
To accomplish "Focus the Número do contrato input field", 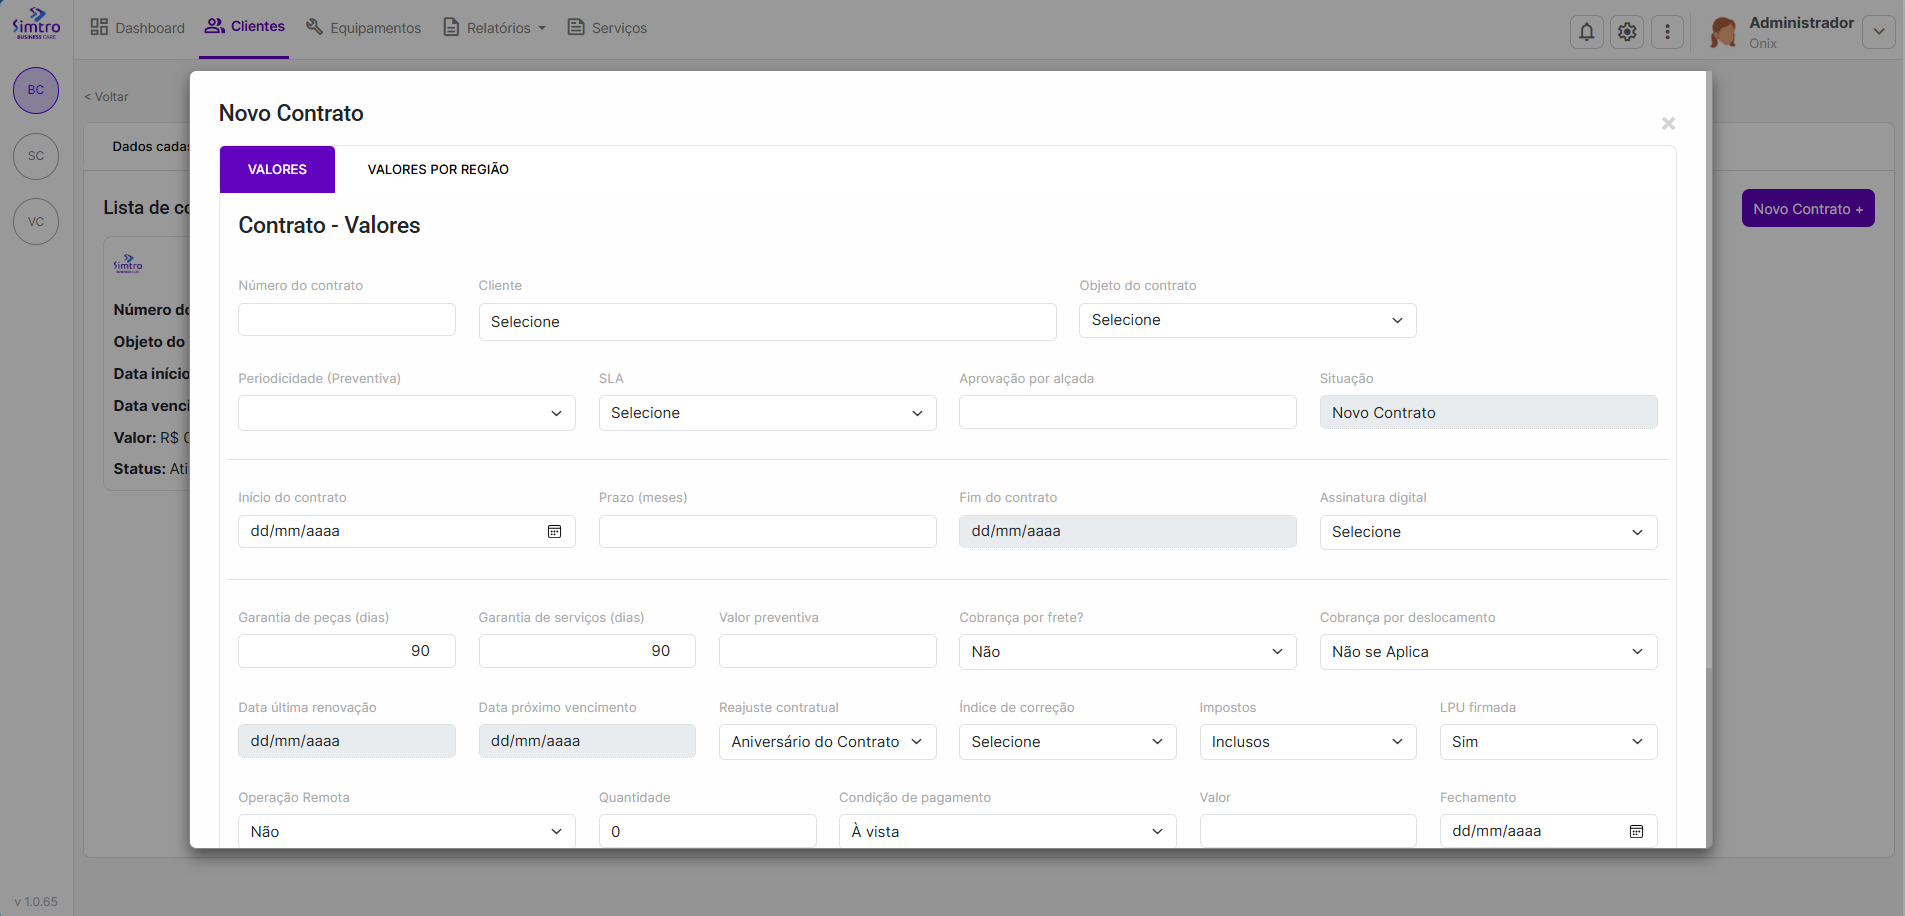I will (x=346, y=321).
